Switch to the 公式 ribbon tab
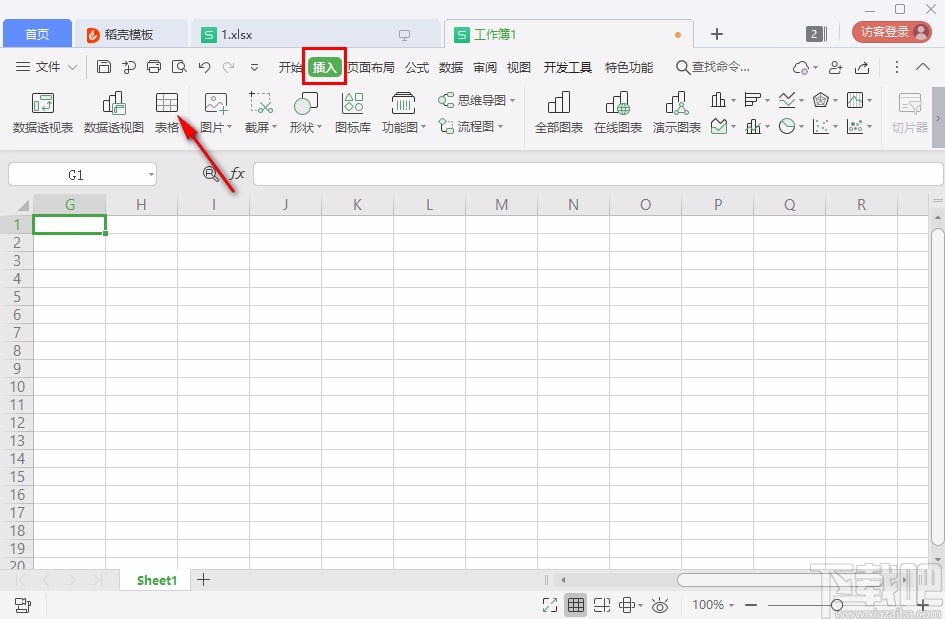945x619 pixels. click(417, 67)
